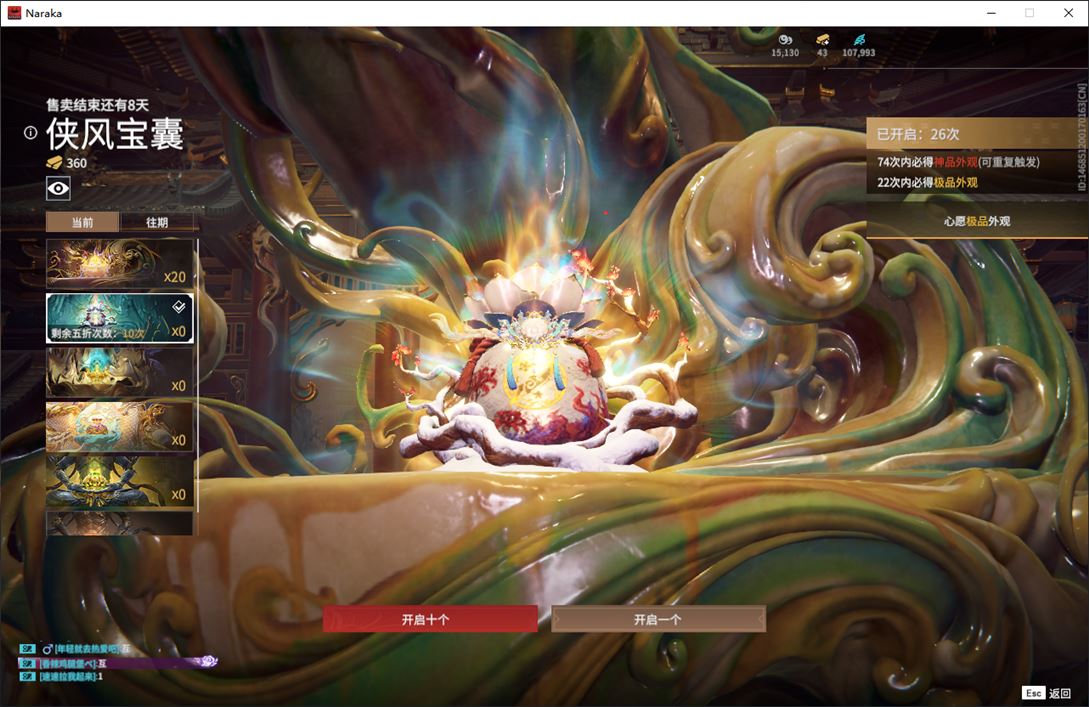Click the Esc 返回 back button
Image resolution: width=1089 pixels, height=707 pixels.
pos(1047,693)
